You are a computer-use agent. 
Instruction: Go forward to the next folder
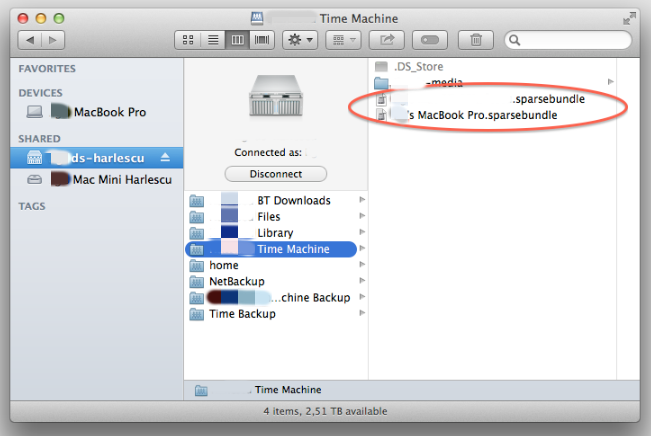click(54, 40)
